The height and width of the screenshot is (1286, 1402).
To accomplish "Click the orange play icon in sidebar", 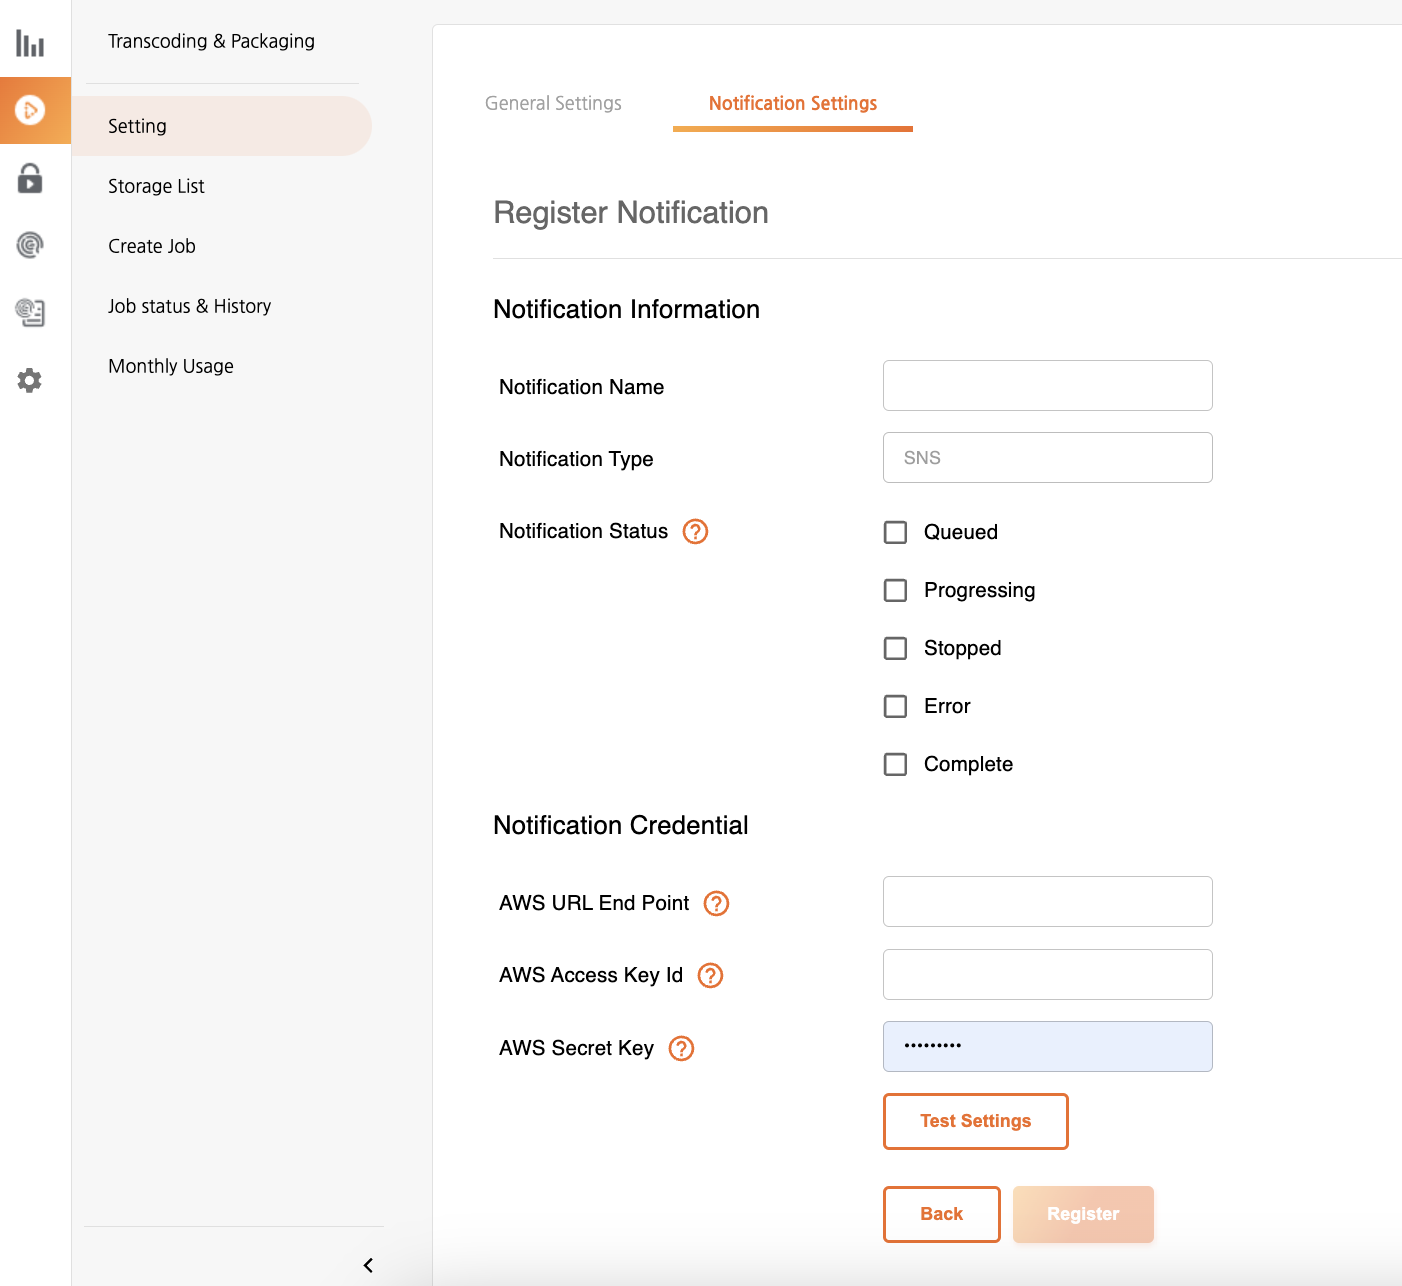I will (x=30, y=110).
